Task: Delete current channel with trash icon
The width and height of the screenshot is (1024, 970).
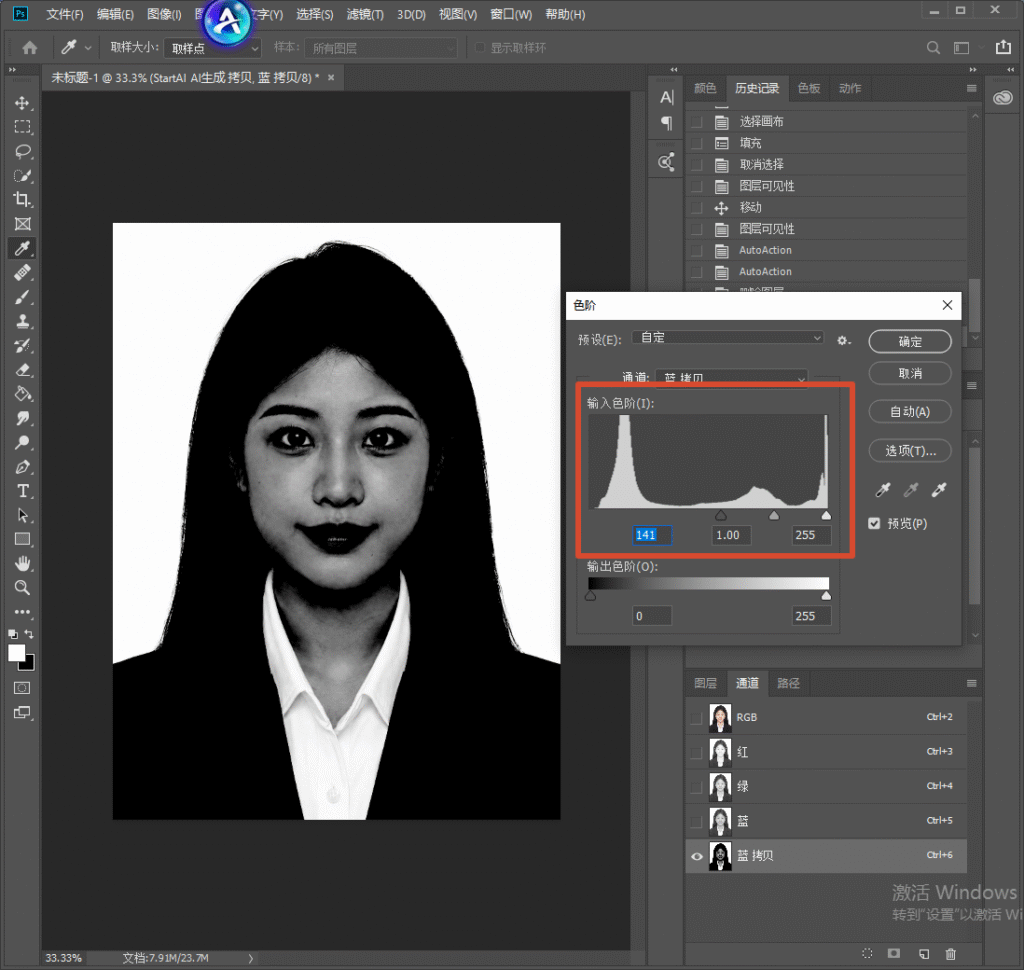Action: [951, 954]
